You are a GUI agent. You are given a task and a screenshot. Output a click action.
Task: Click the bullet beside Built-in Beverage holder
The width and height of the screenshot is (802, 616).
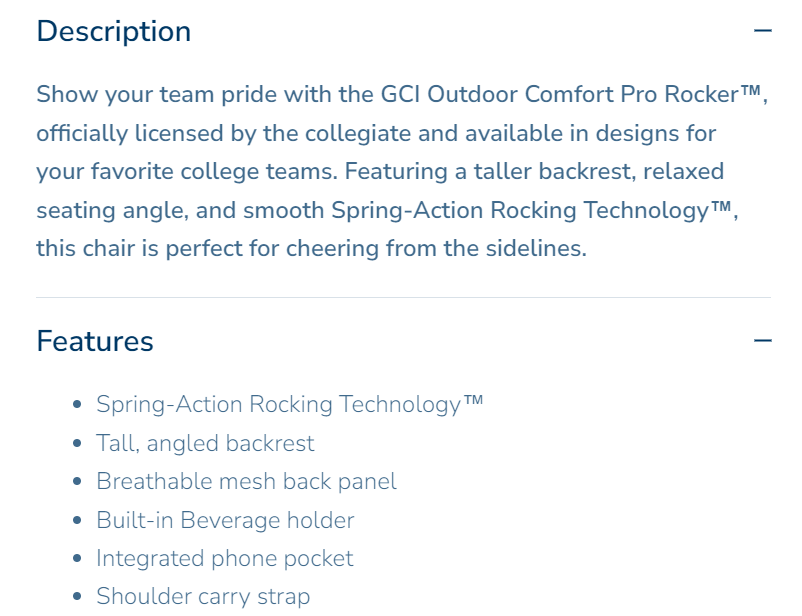coord(78,521)
